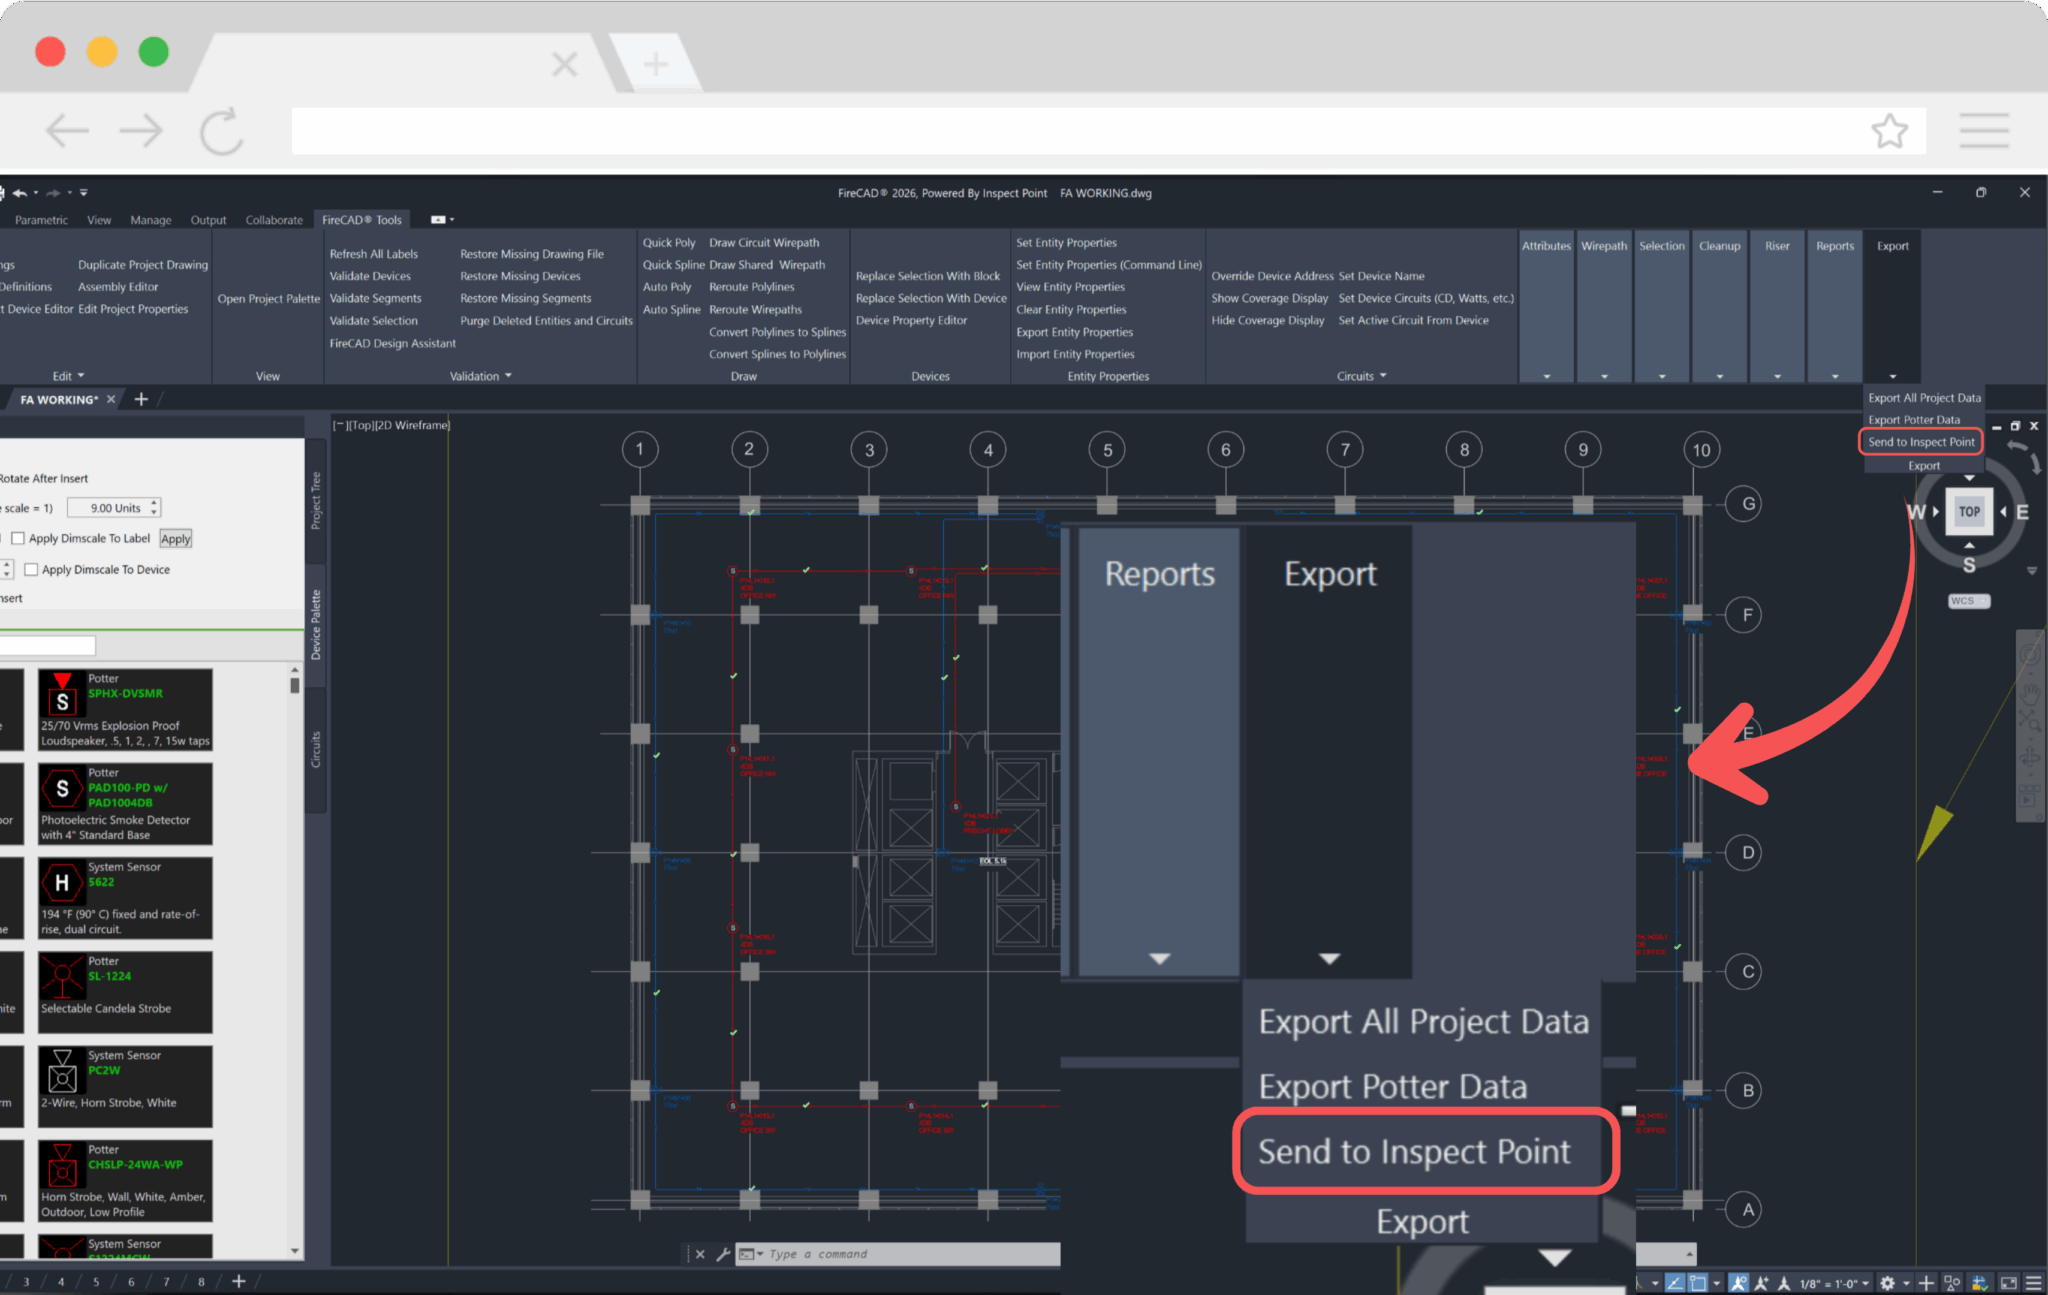Toggle annotation visibility icon in status bar

tap(1738, 1283)
